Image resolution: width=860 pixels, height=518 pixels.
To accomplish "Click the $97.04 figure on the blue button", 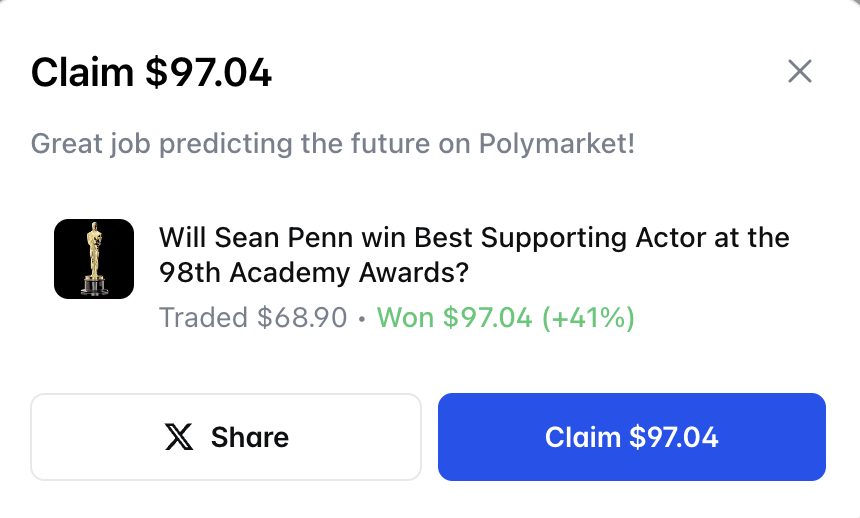I will pyautogui.click(x=674, y=437).
